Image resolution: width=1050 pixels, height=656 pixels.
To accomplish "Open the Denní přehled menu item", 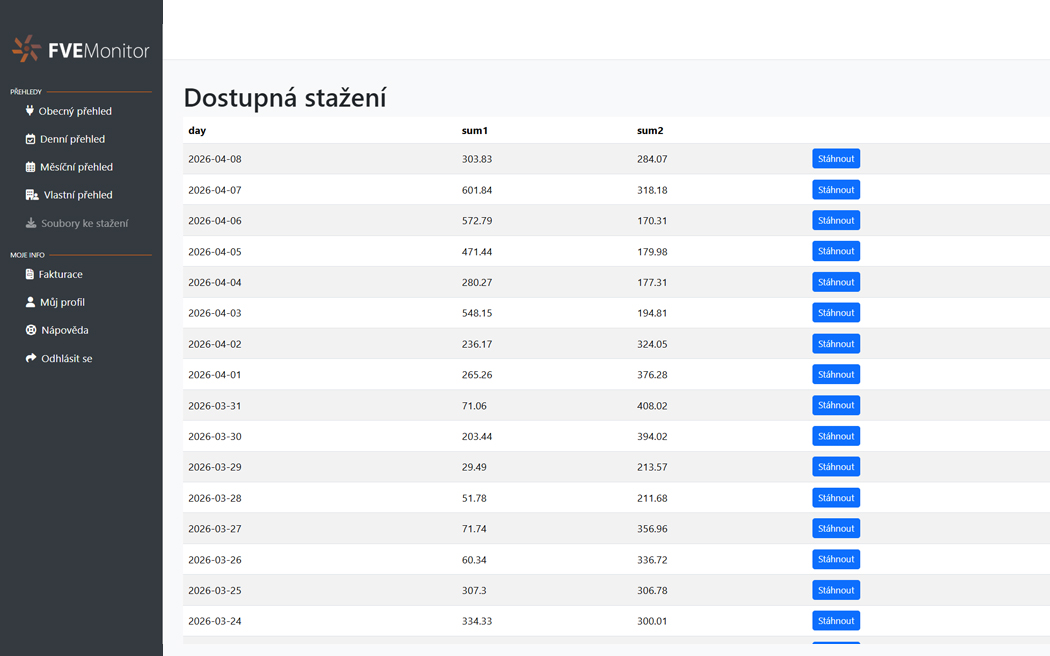I will pos(72,139).
